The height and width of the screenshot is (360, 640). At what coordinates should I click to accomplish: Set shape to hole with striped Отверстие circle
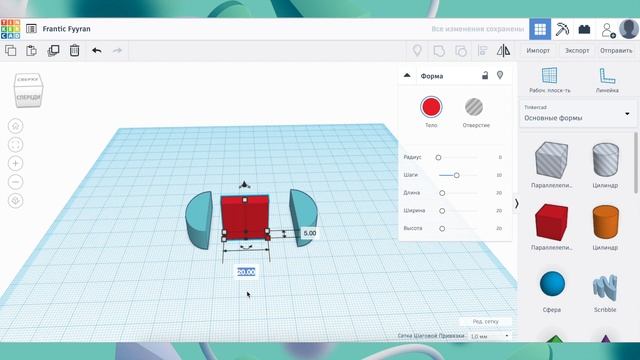click(474, 107)
